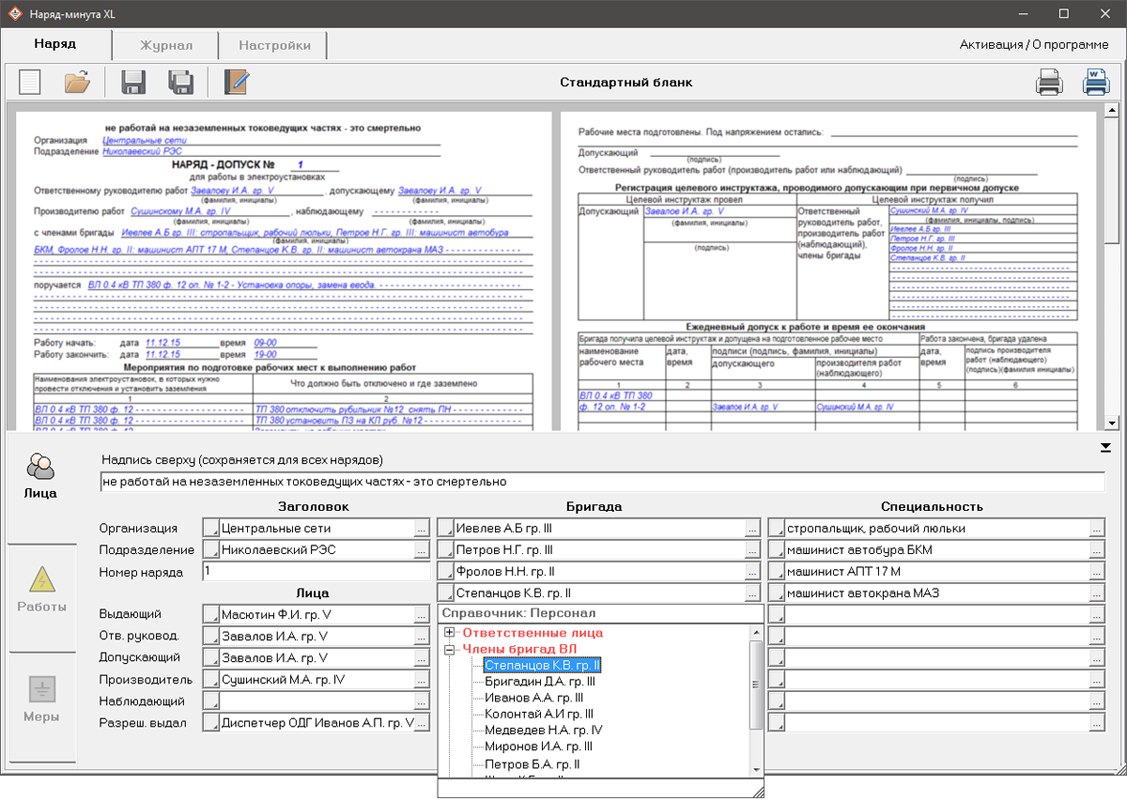
Task: Save using the single floppy disk icon
Action: click(133, 82)
